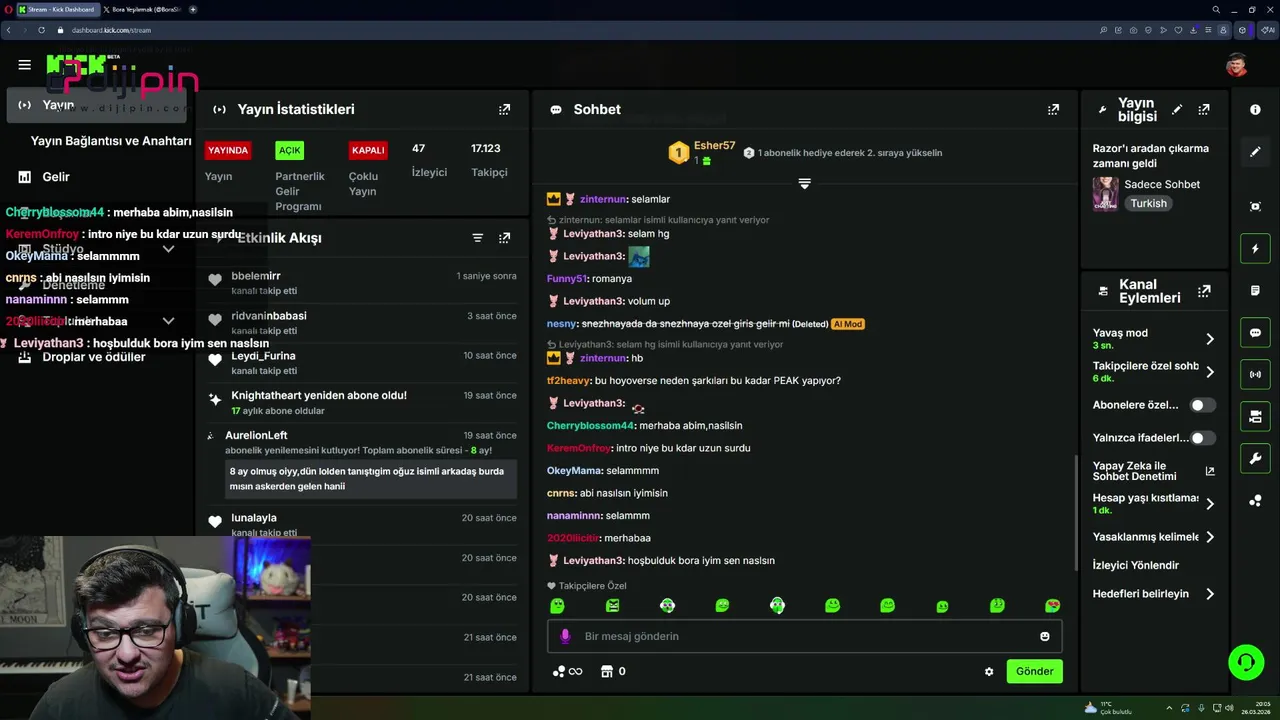
Task: Click the Bir mesaj gönderin field
Action: point(804,636)
